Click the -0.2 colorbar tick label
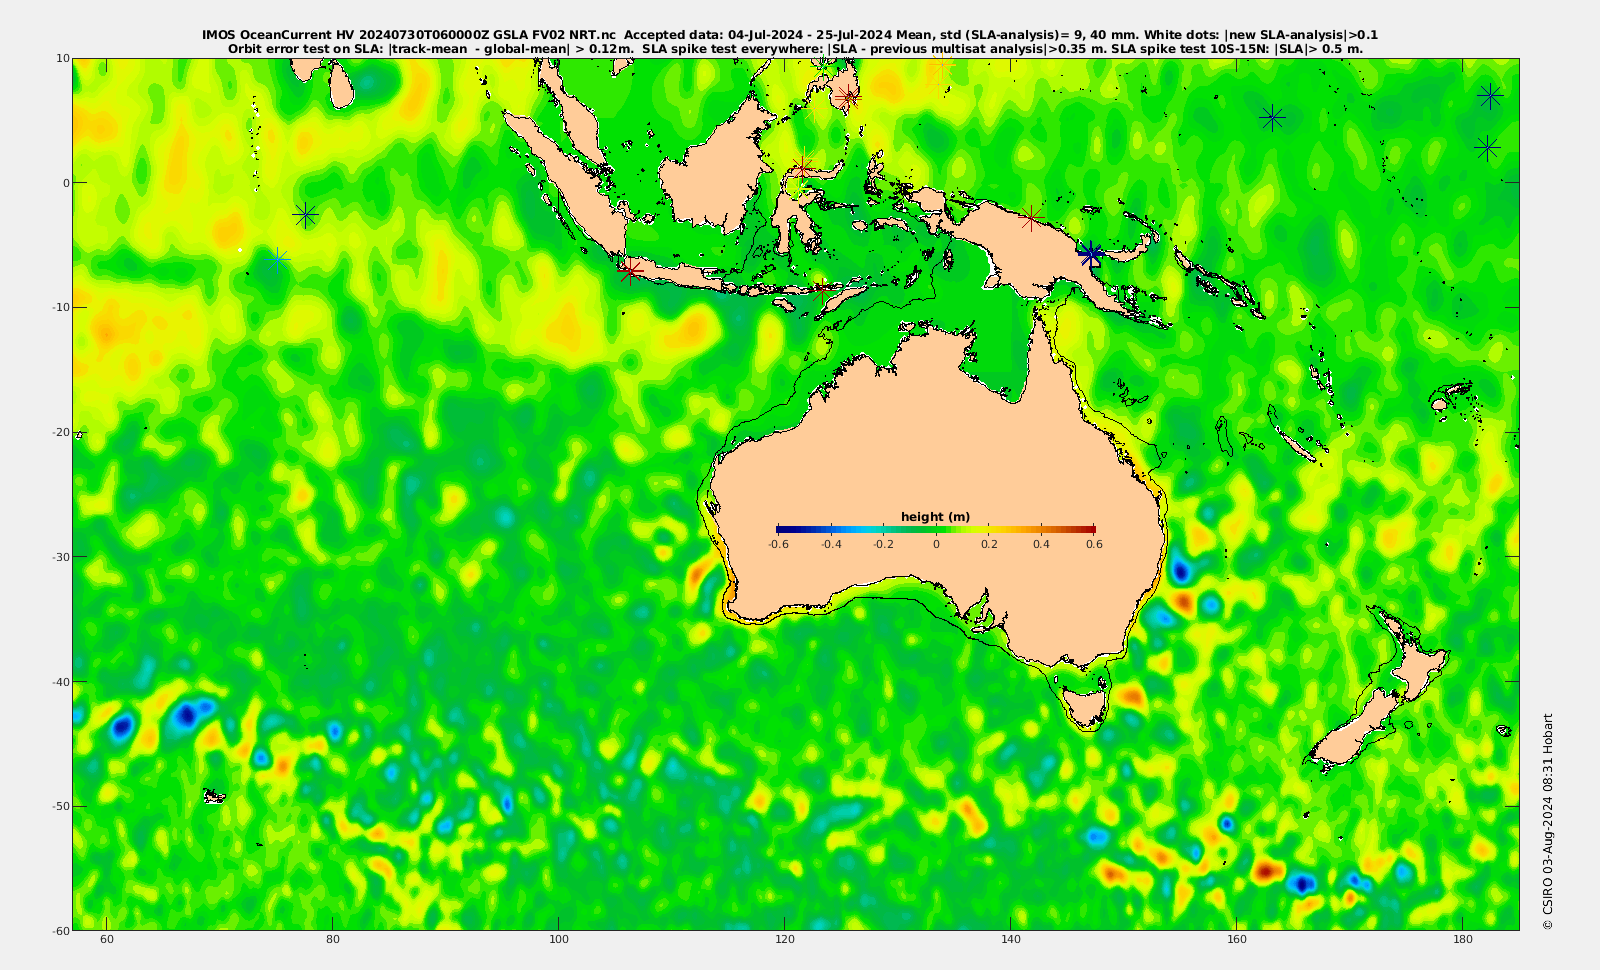This screenshot has width=1600, height=970. pos(883,544)
